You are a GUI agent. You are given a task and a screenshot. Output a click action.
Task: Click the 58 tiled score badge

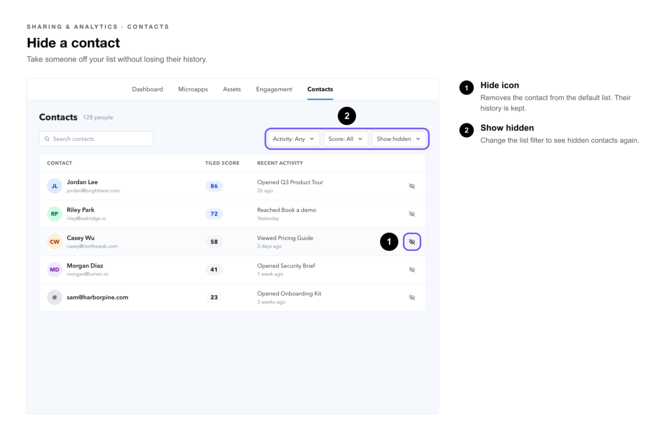tap(214, 242)
